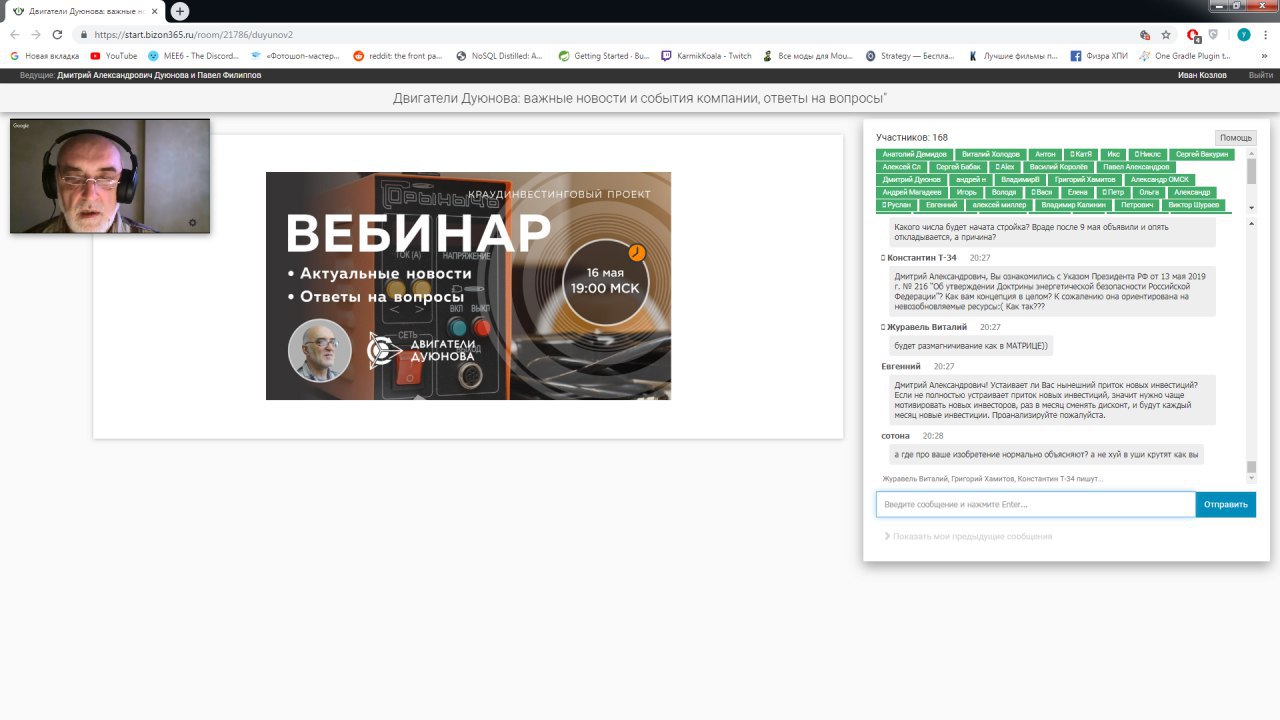Select participant Павел Александров
The height and width of the screenshot is (720, 1280).
tap(1135, 167)
